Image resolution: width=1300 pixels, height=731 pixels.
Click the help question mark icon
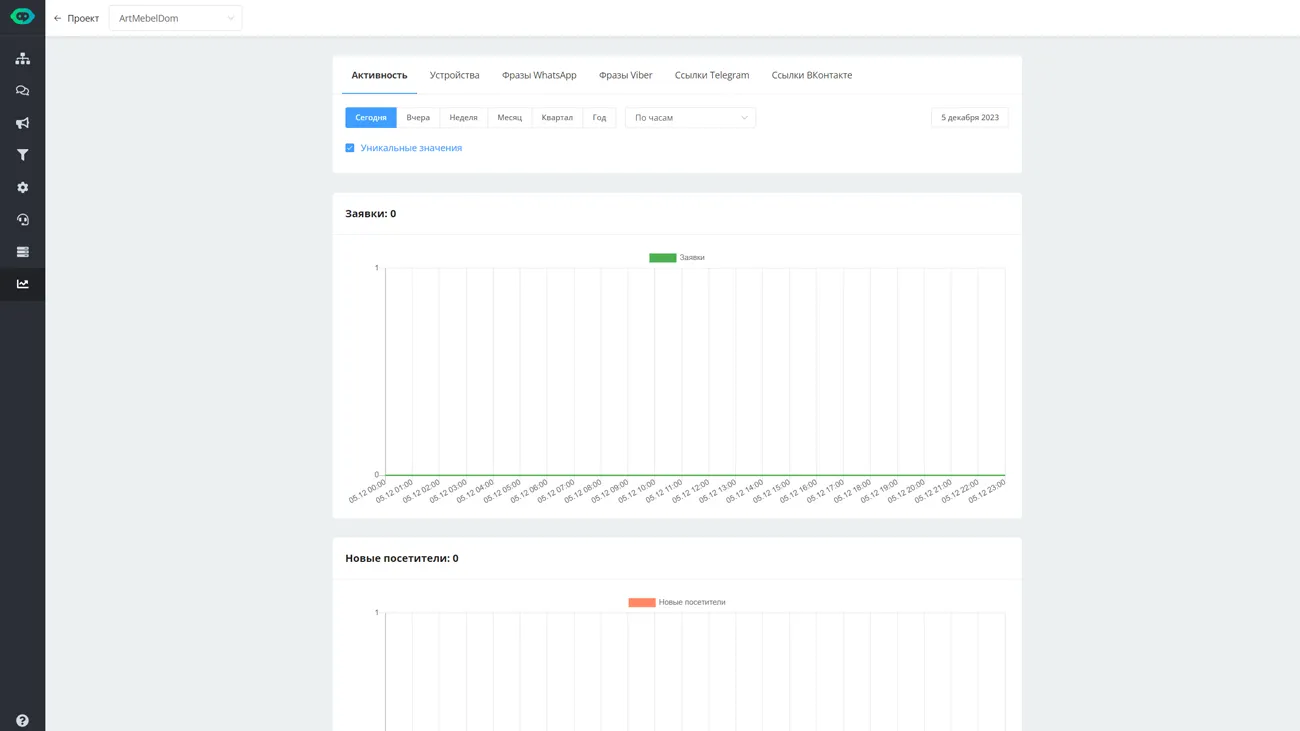pyautogui.click(x=22, y=720)
